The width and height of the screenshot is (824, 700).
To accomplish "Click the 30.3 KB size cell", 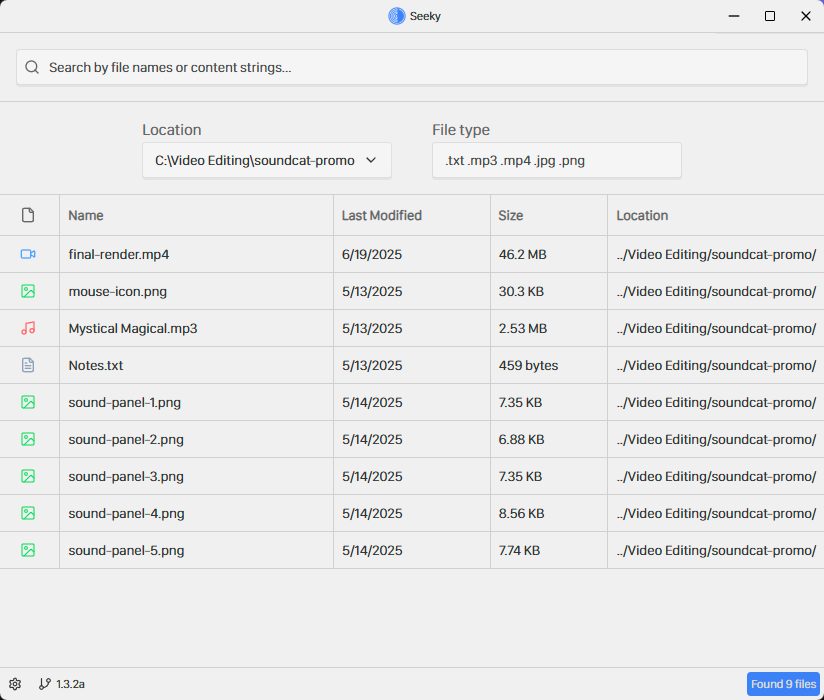I will [x=521, y=291].
